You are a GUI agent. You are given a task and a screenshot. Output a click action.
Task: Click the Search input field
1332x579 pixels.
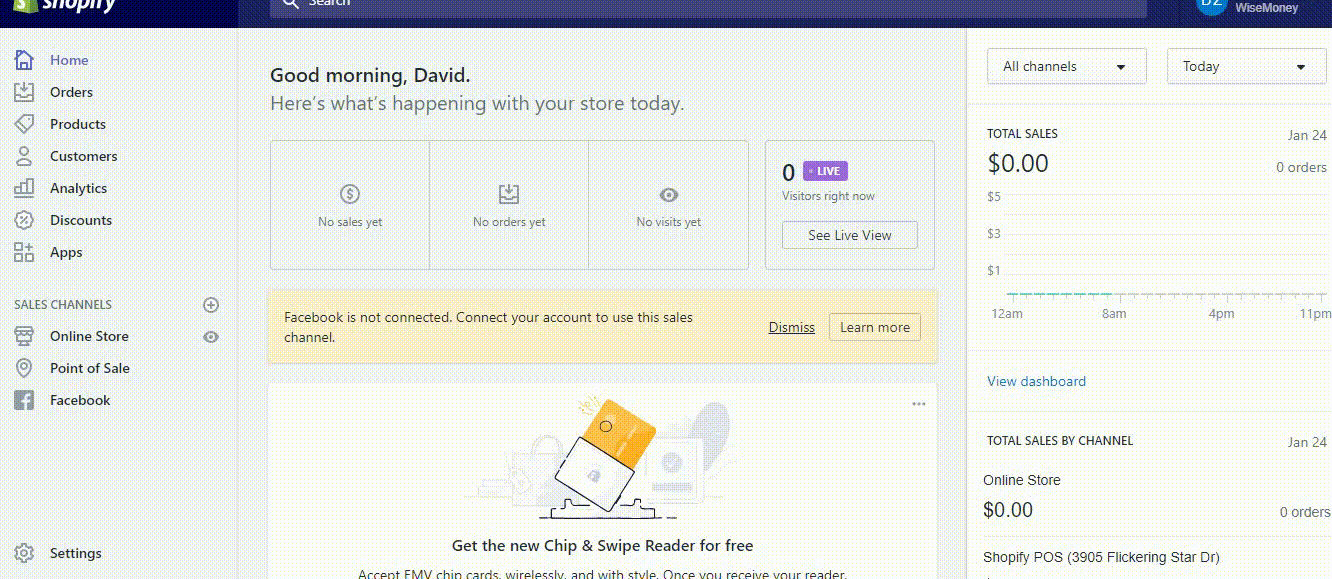[700, 4]
